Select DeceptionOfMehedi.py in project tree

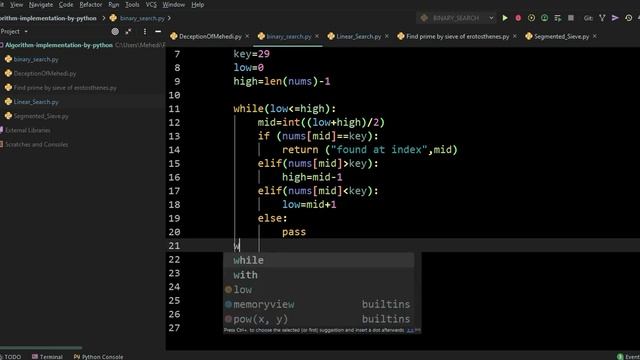point(44,73)
